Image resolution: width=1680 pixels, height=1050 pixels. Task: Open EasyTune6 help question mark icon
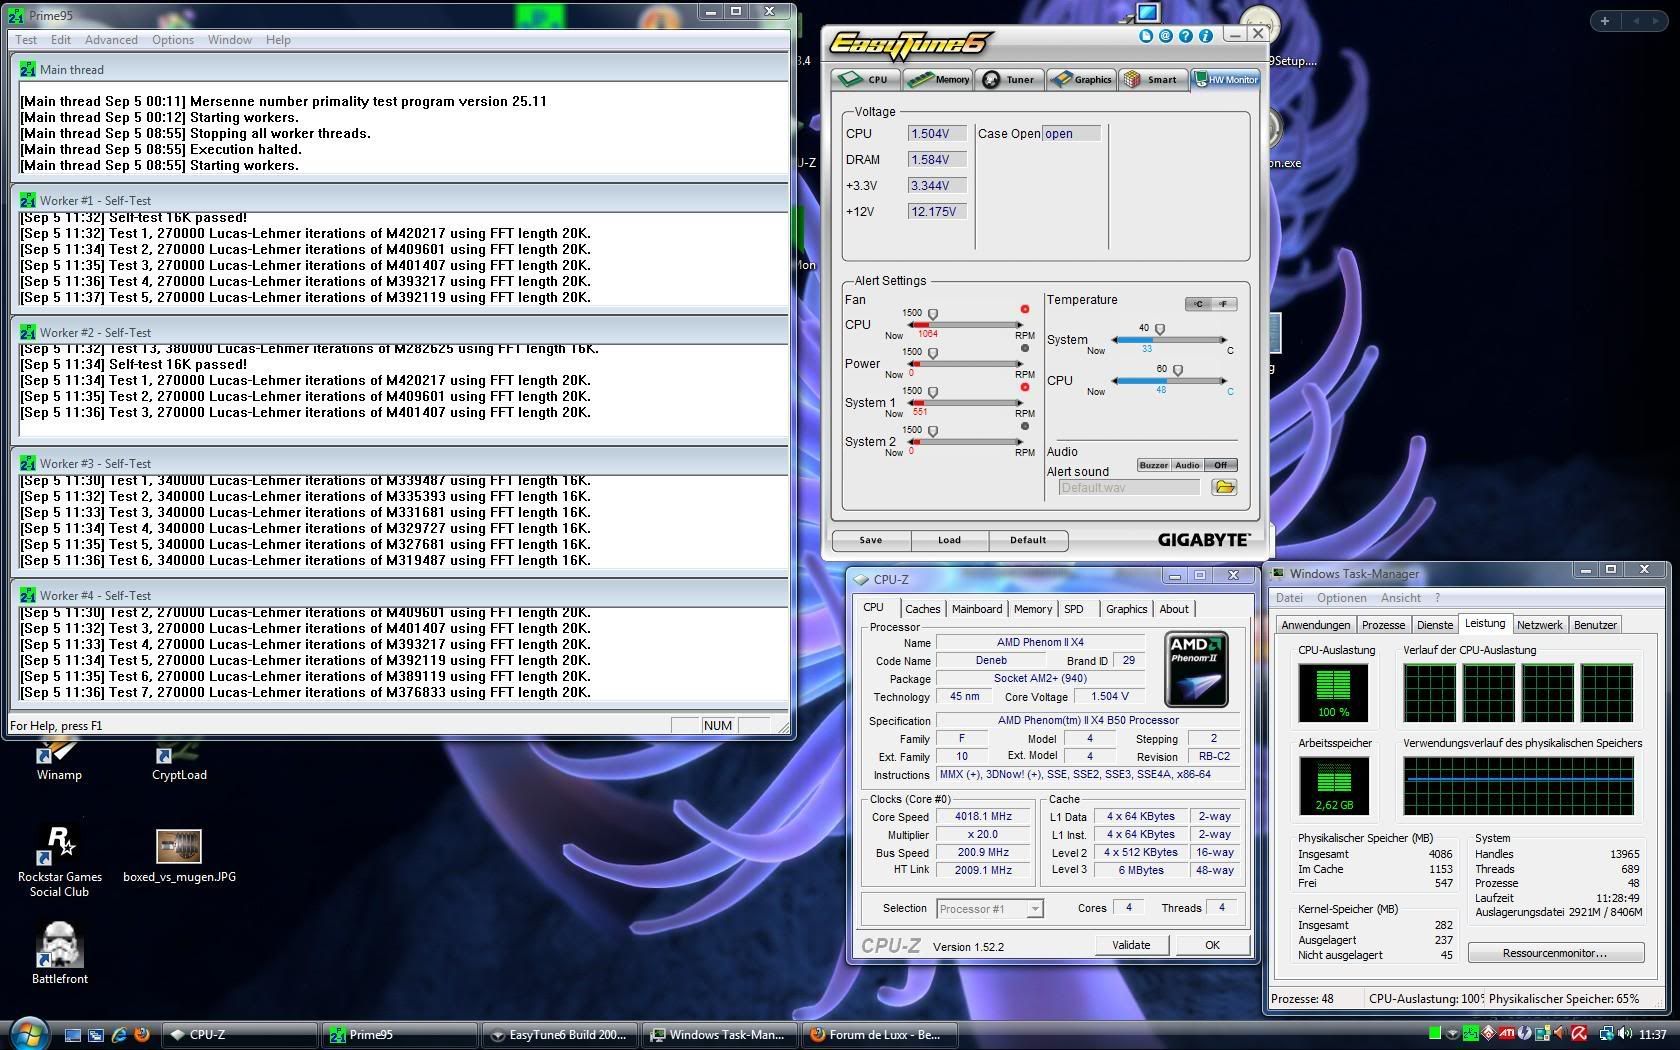(x=1186, y=35)
